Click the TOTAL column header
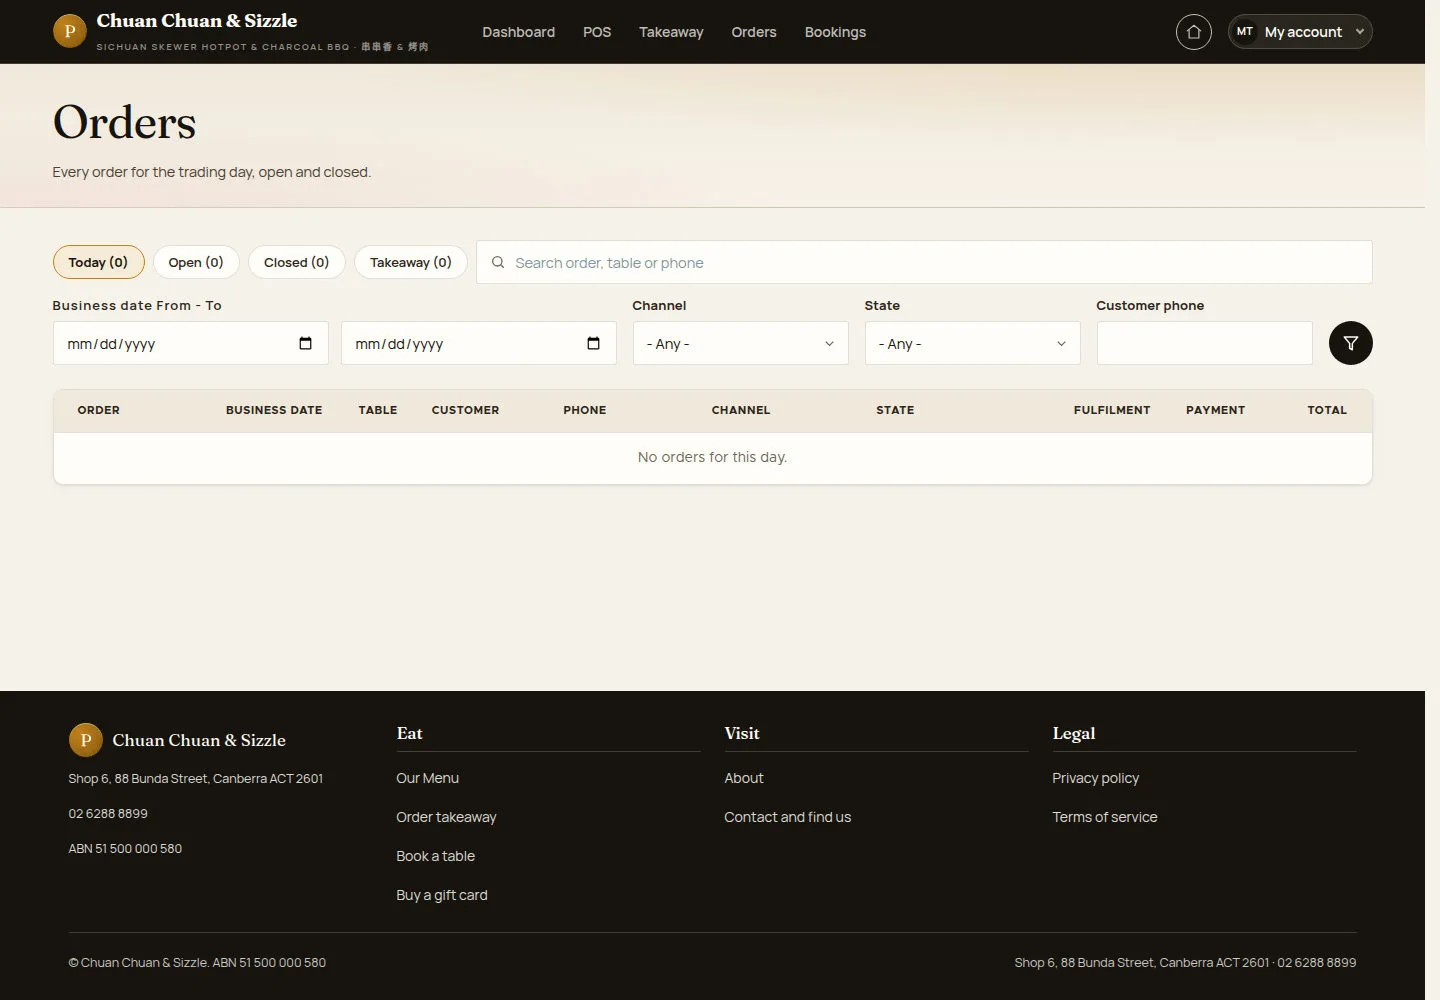This screenshot has height=1000, width=1440. pyautogui.click(x=1327, y=410)
